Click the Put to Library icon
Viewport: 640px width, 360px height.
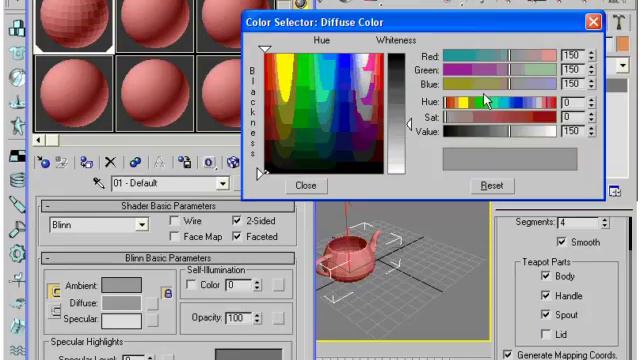click(184, 162)
